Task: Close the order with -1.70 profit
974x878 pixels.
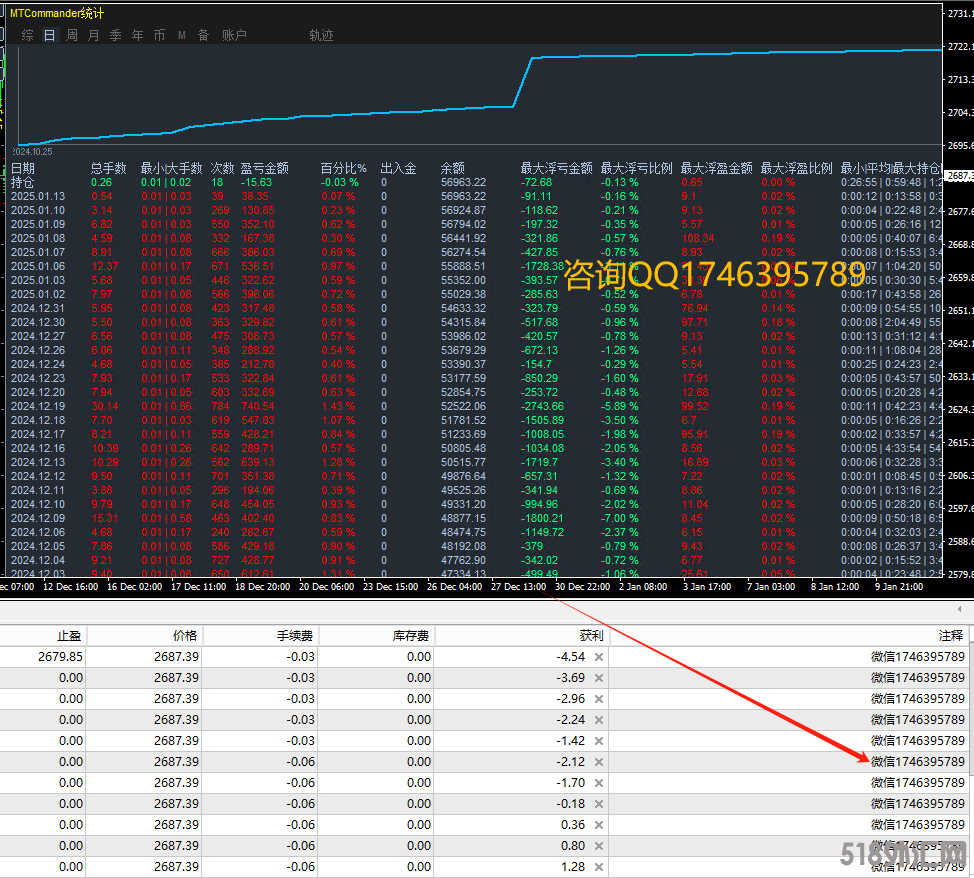Action: point(599,783)
